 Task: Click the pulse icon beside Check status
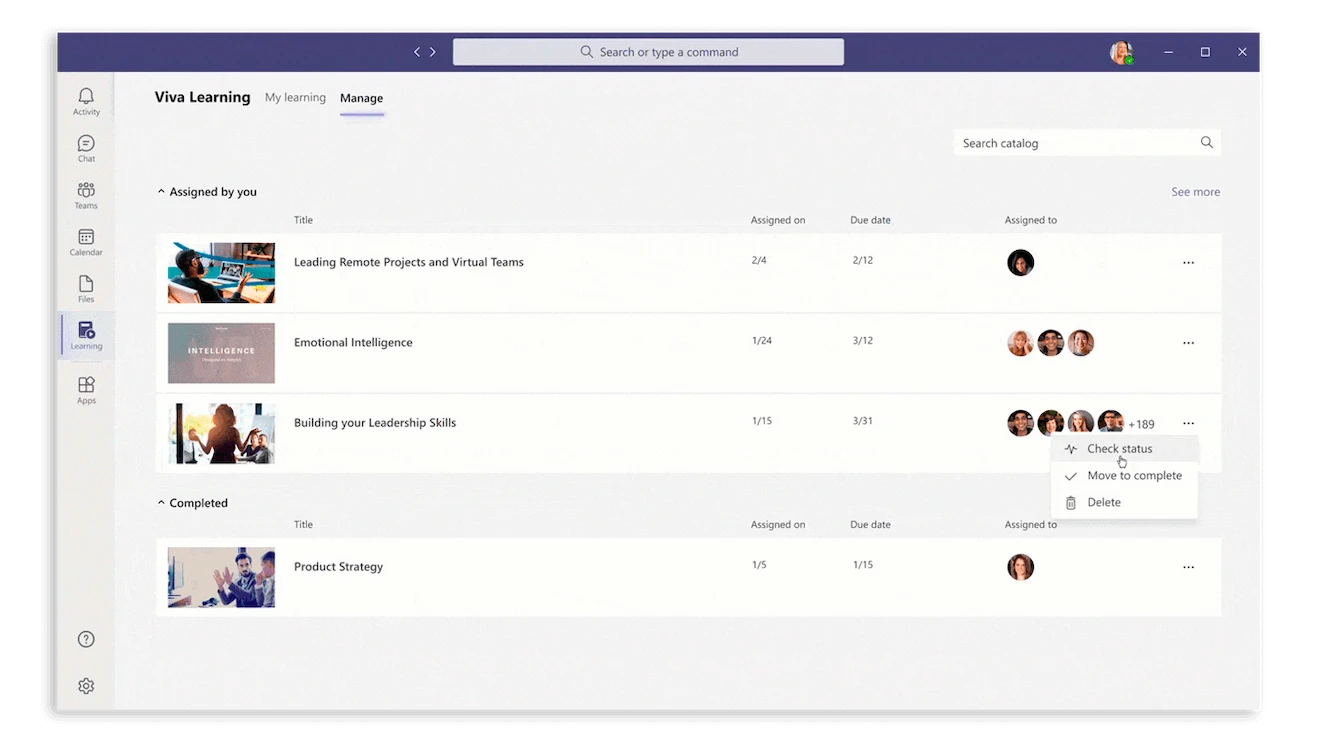click(1071, 449)
